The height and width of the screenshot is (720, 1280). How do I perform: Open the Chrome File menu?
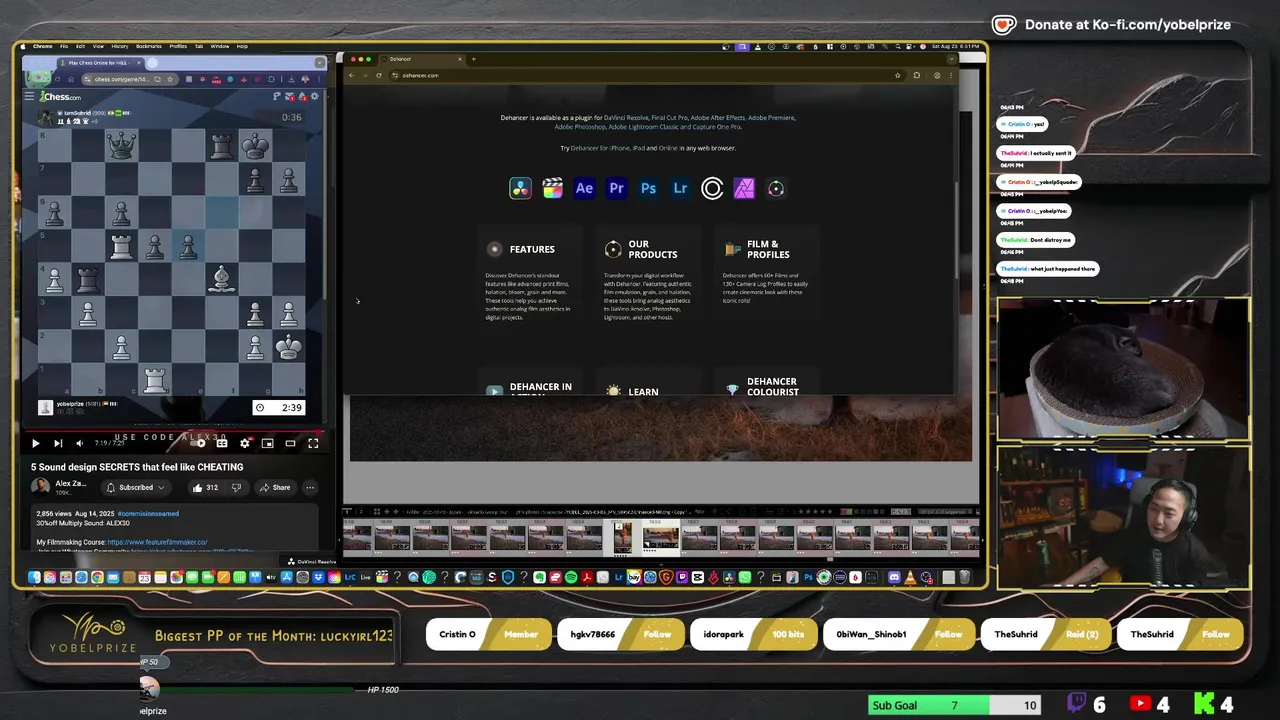point(63,46)
